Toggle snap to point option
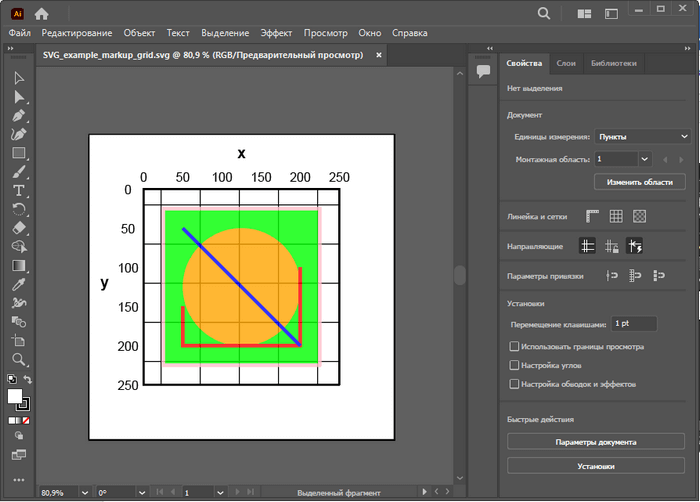The width and height of the screenshot is (700, 502). pos(612,276)
